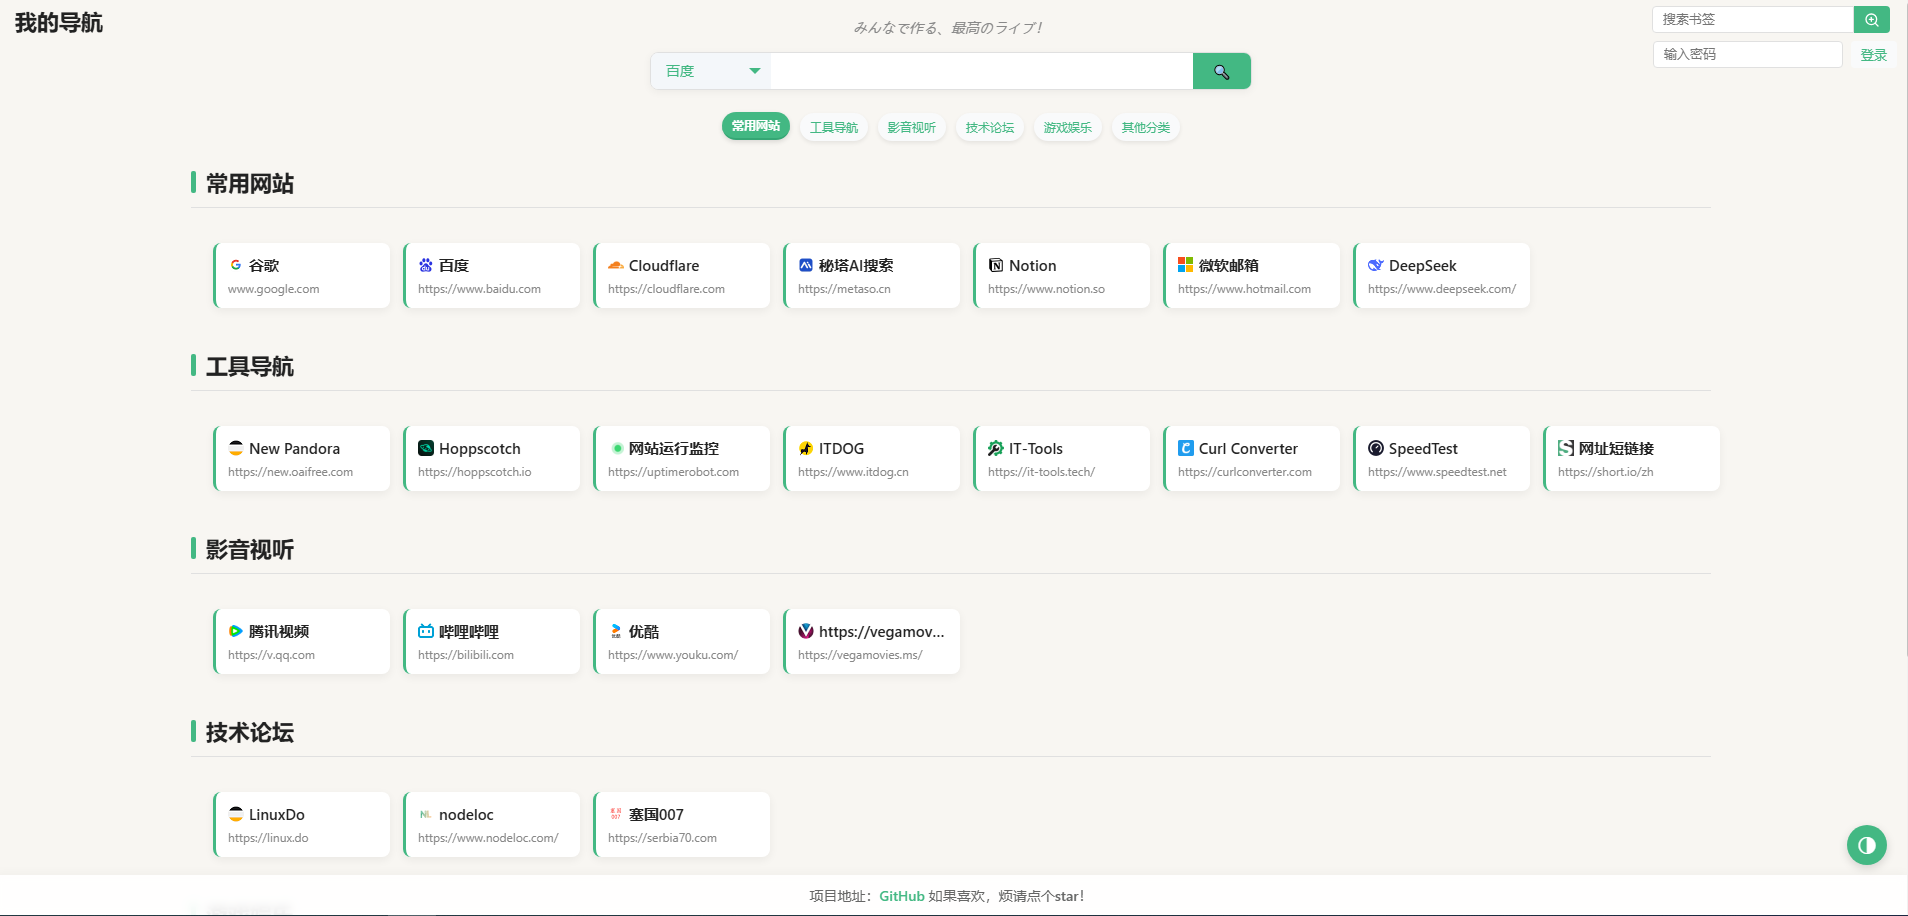Click the https://it-tools.tech/ URL text
The height and width of the screenshot is (916, 1908).
[x=1041, y=472]
